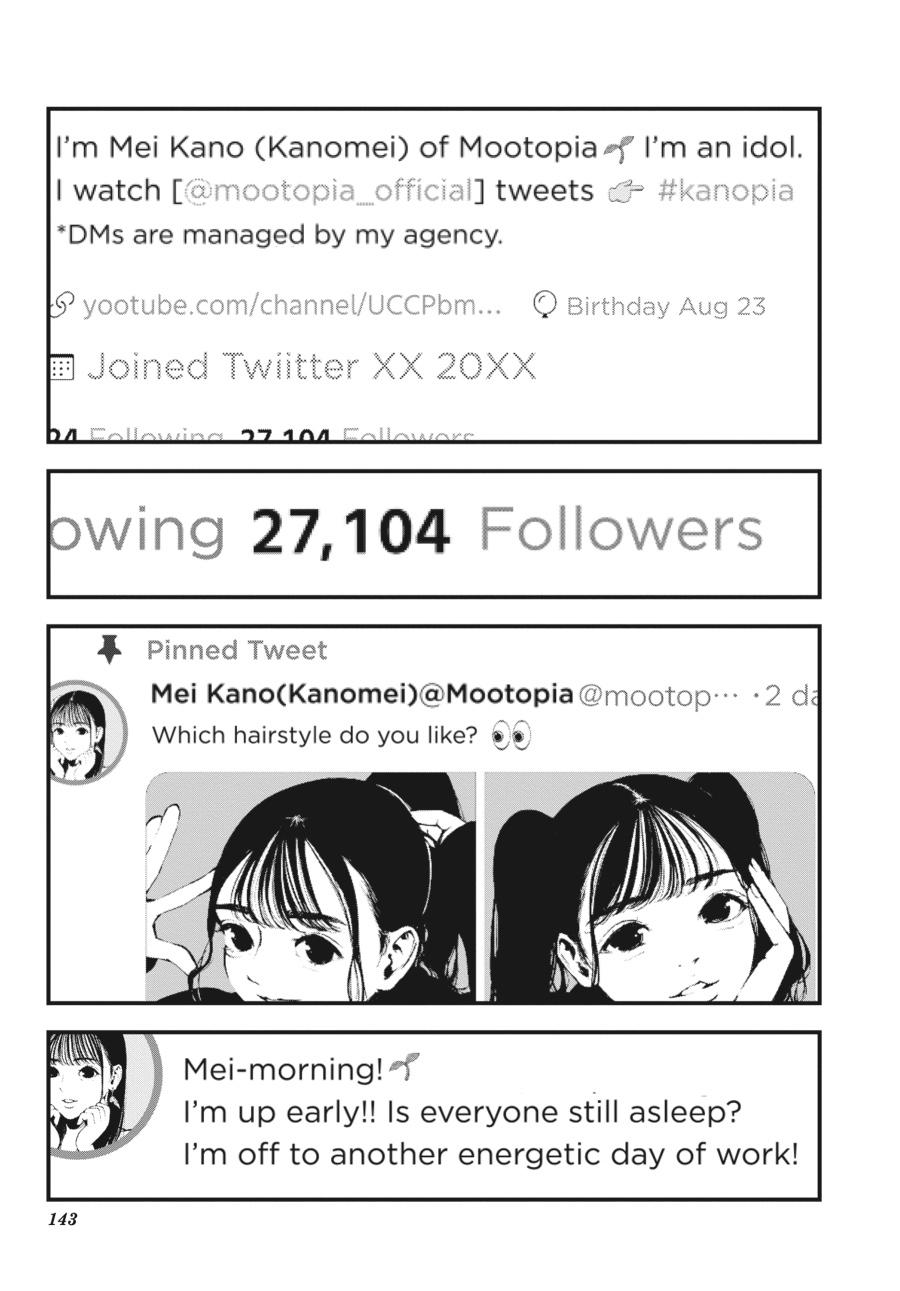Open the right twin-tail hairstyle photo
The width and height of the screenshot is (900, 1291).
tap(650, 886)
